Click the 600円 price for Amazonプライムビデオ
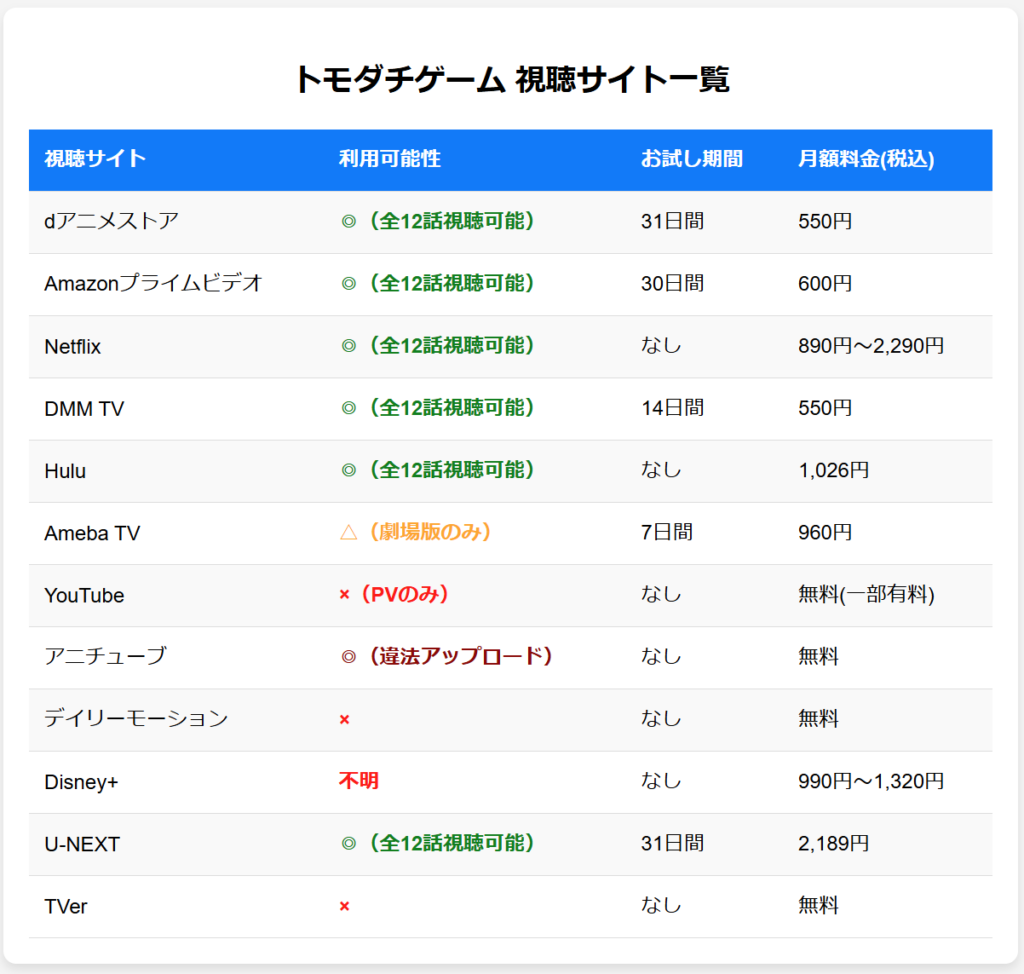Screen dimensions: 1024x974 [825, 284]
